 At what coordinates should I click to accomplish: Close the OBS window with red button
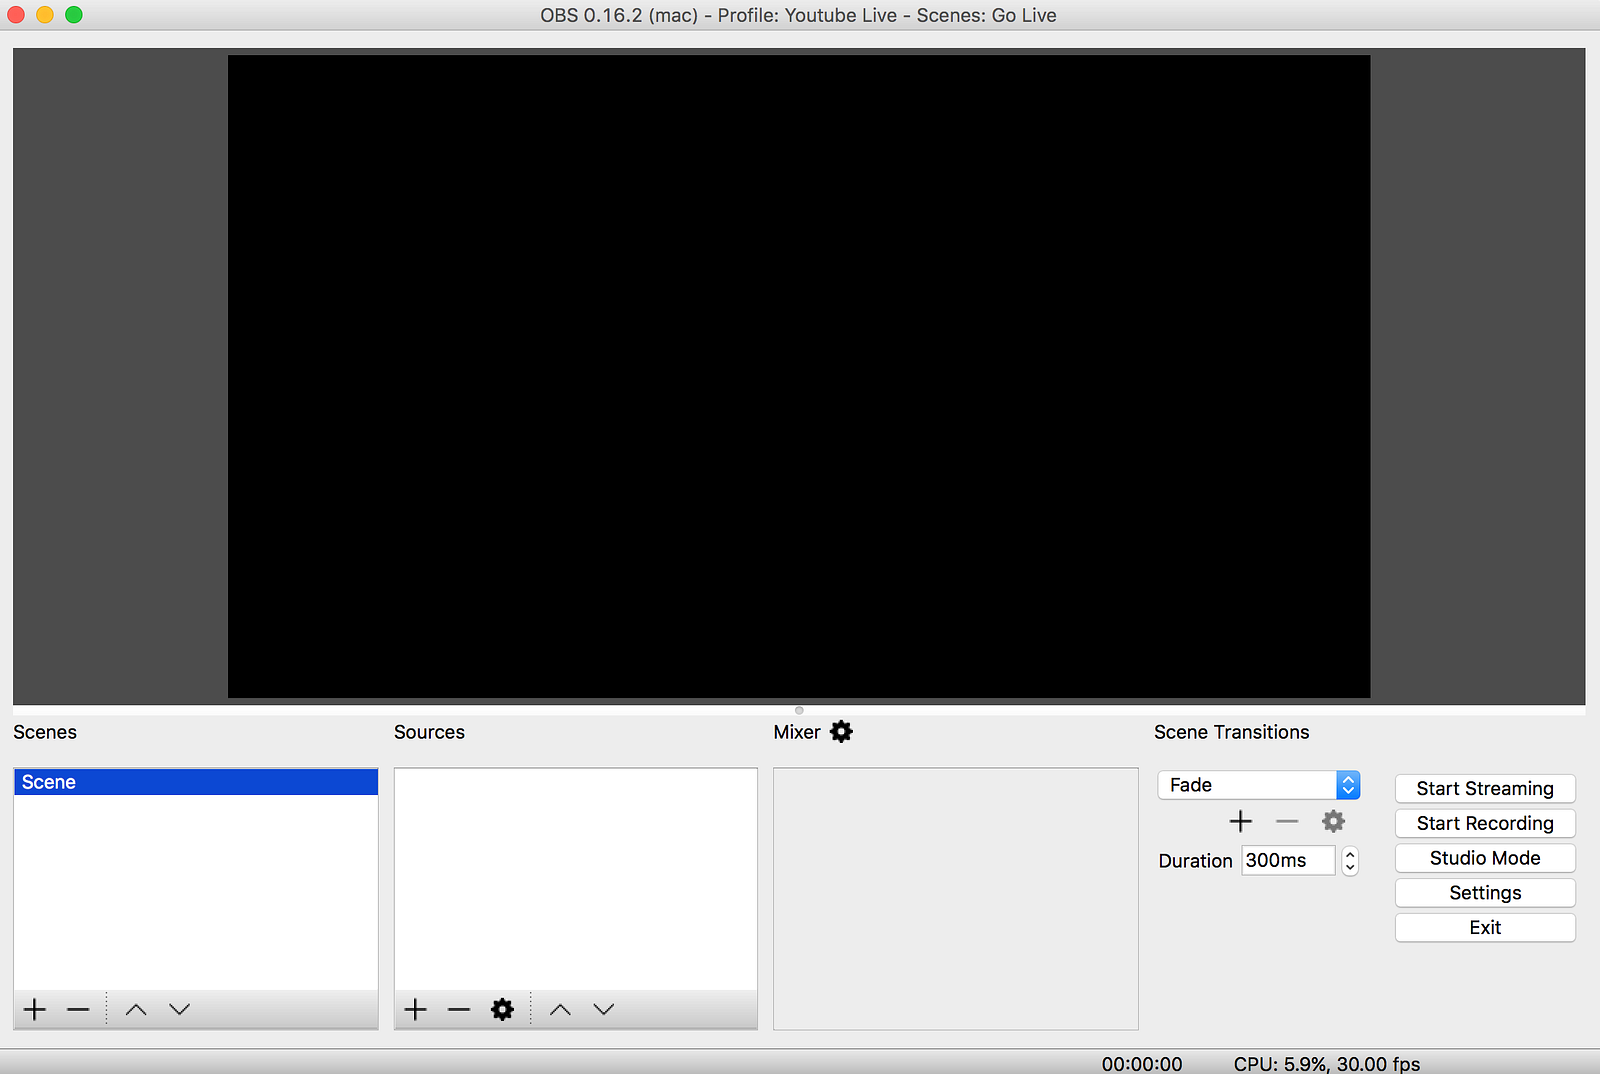[16, 15]
